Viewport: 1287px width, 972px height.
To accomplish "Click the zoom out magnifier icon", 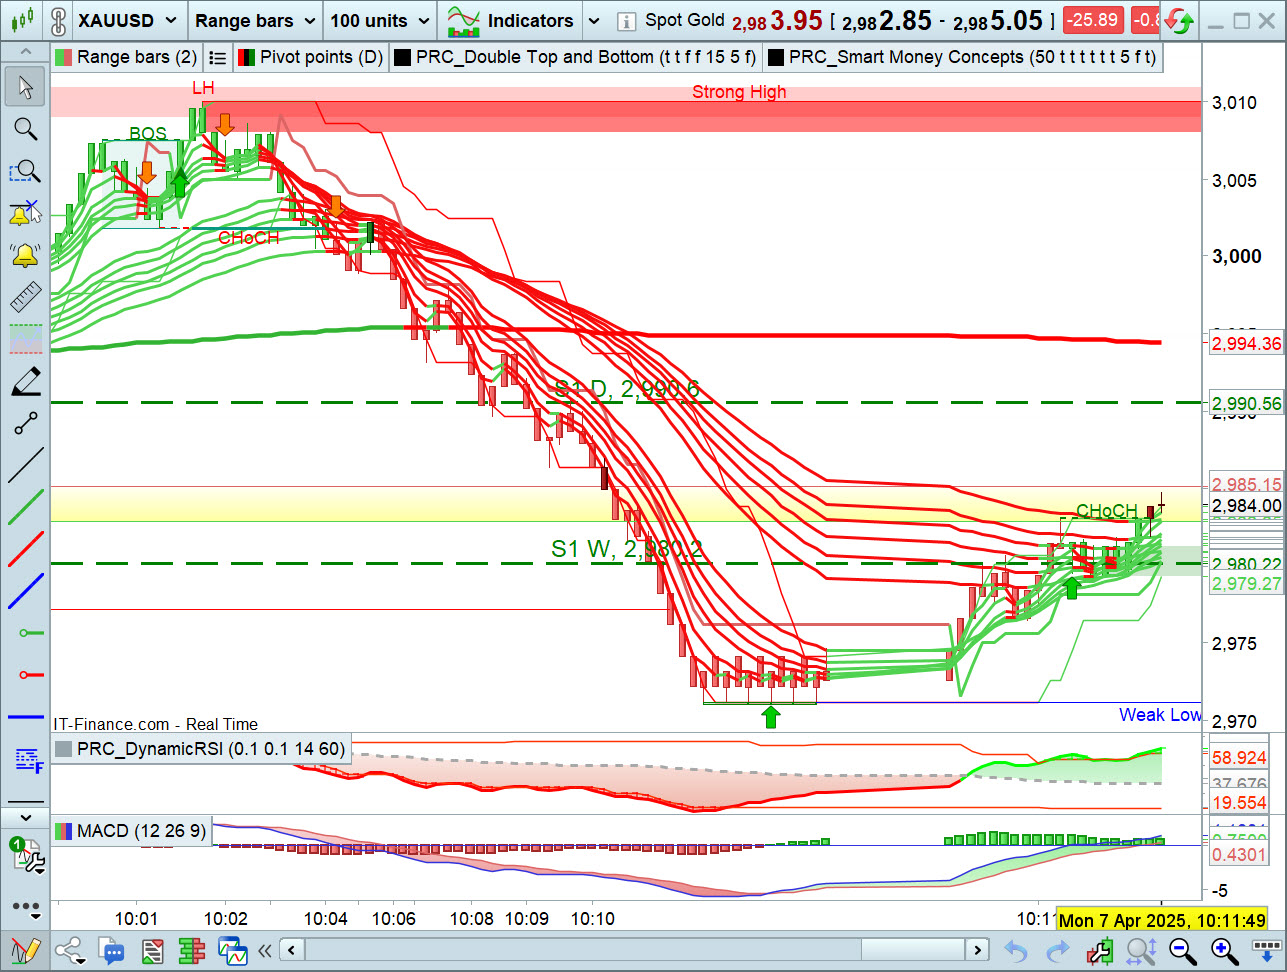I will (1179, 950).
